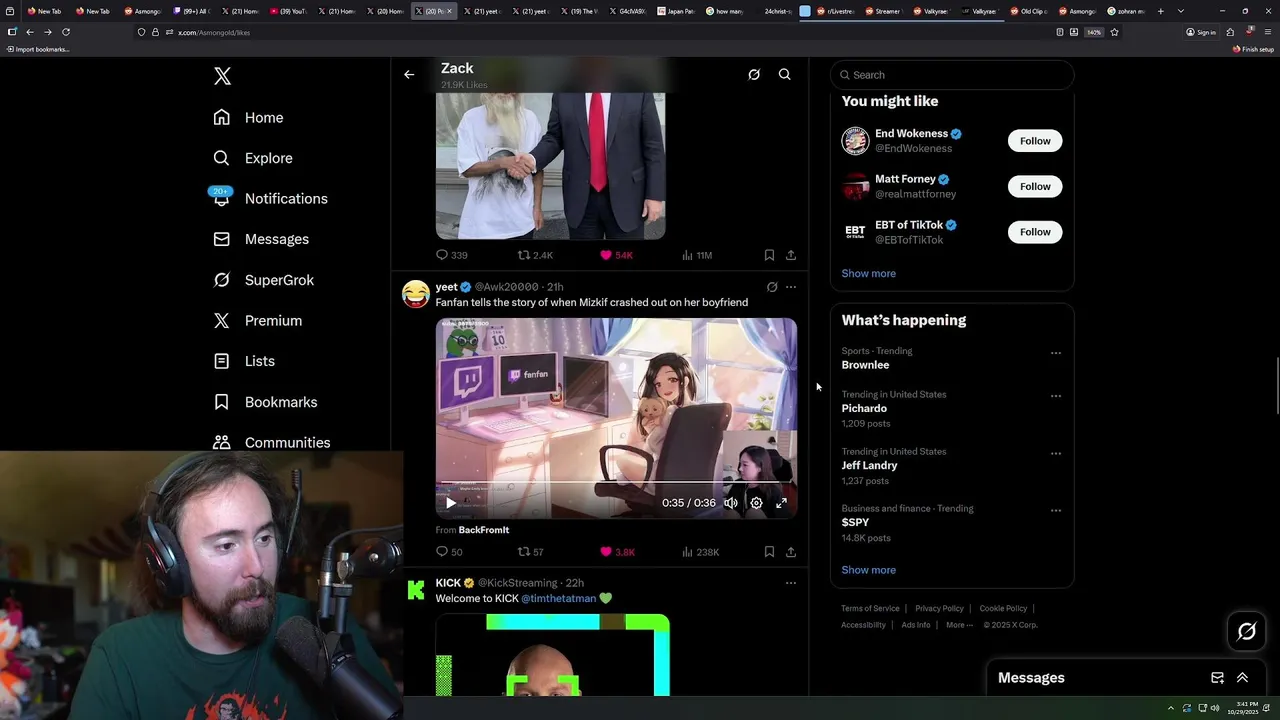
Task: Share the post with 54K likes
Action: pyautogui.click(x=790, y=255)
